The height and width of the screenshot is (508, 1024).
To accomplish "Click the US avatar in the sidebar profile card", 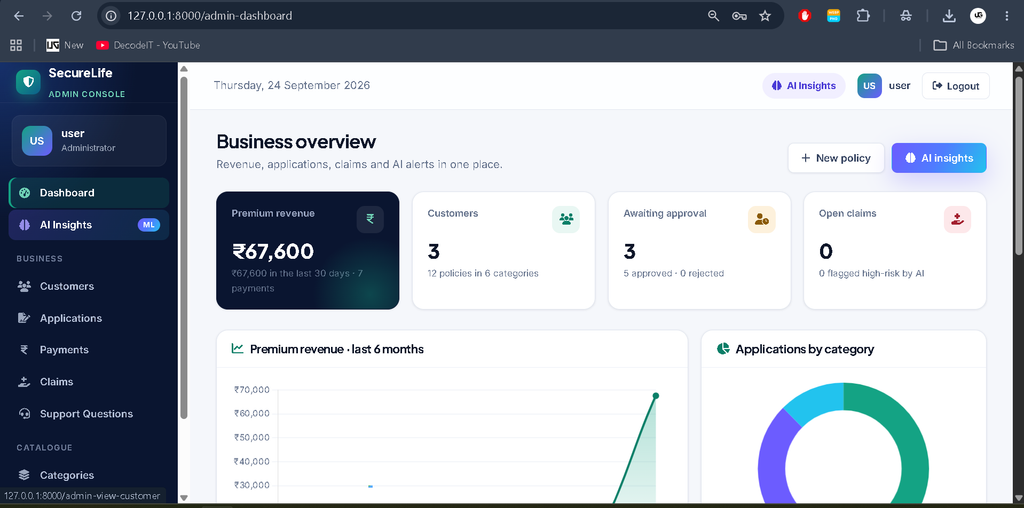I will [x=37, y=141].
